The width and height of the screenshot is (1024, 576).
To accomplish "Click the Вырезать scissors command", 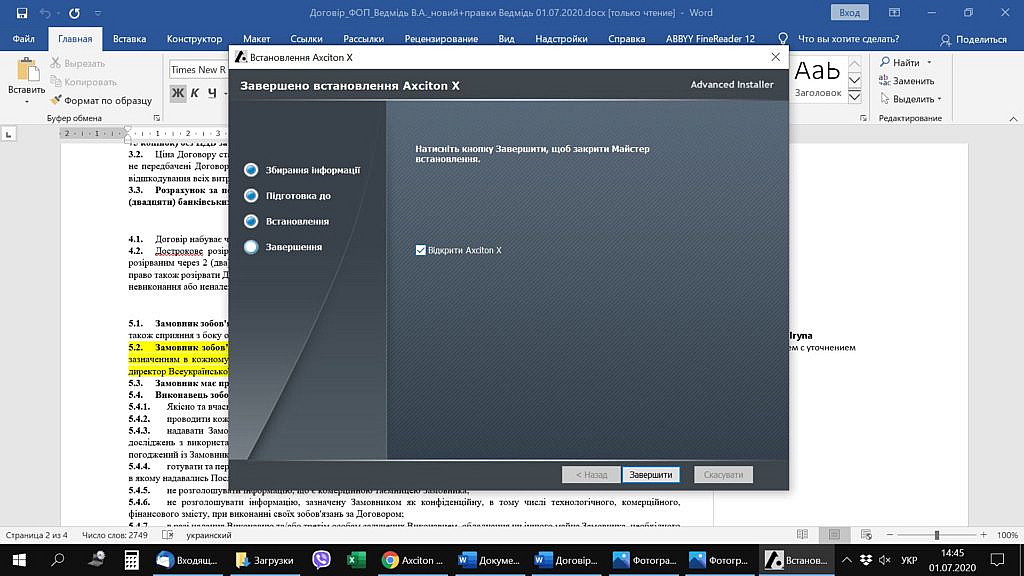I will click(x=78, y=63).
